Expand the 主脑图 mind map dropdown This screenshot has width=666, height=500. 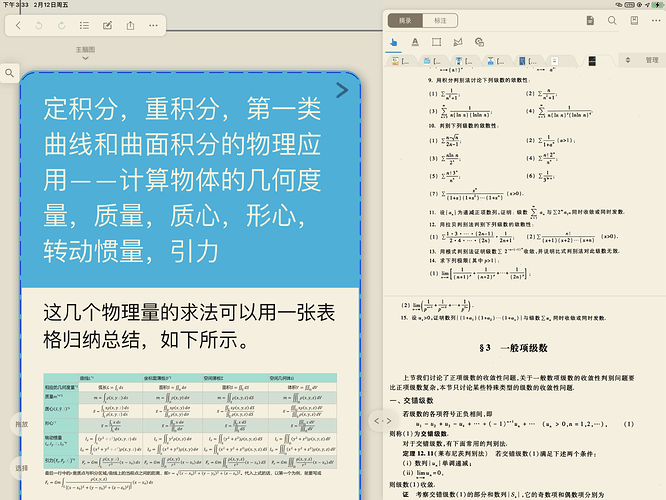[x=85, y=53]
